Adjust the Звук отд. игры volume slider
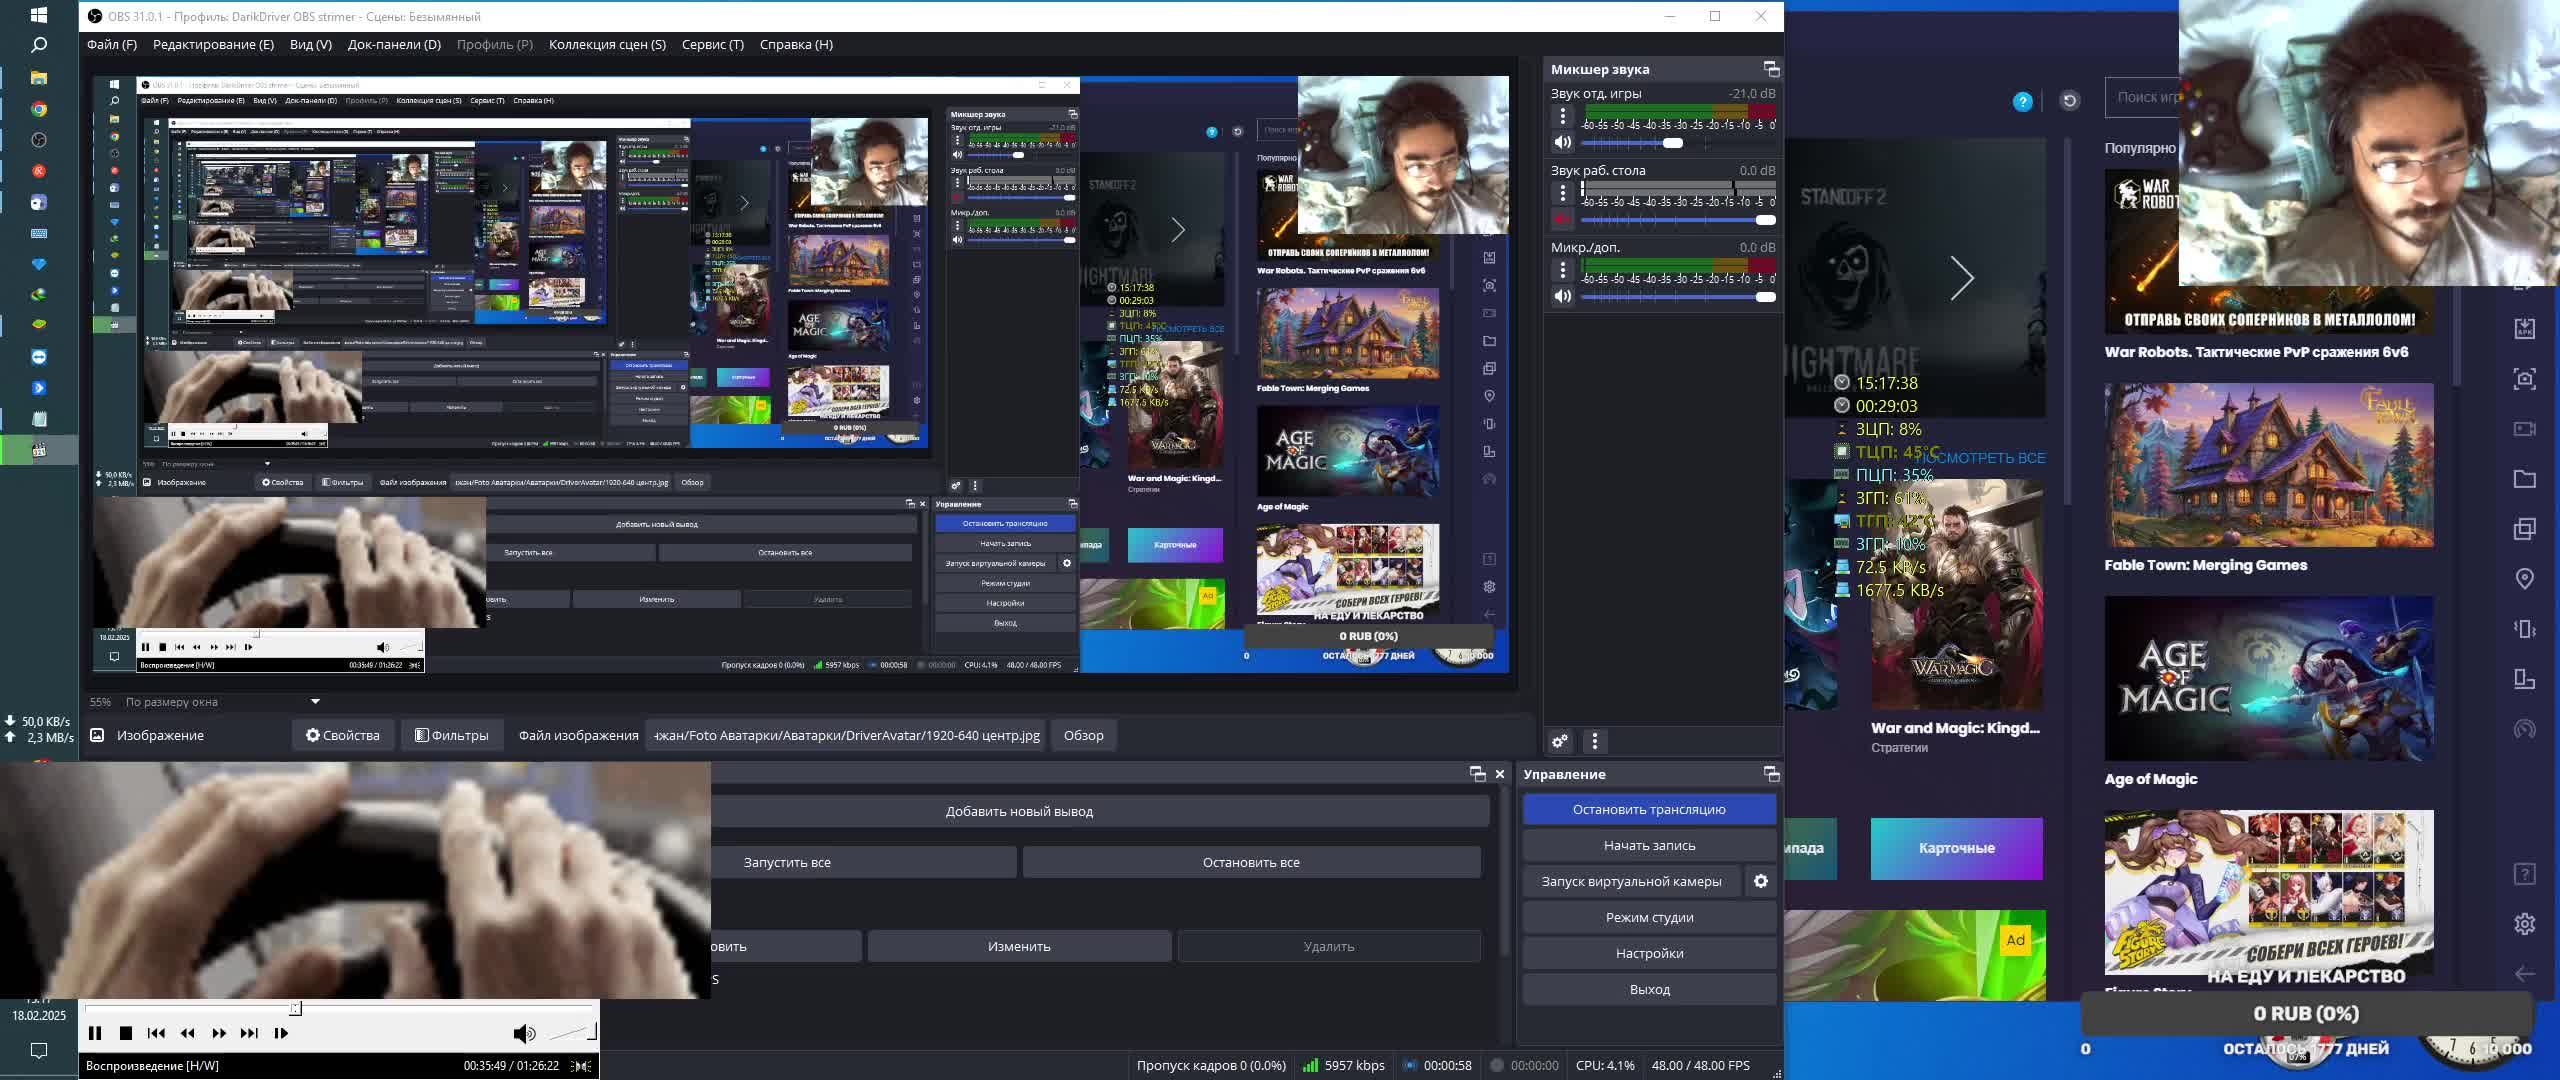The image size is (2560, 1080). [1672, 143]
